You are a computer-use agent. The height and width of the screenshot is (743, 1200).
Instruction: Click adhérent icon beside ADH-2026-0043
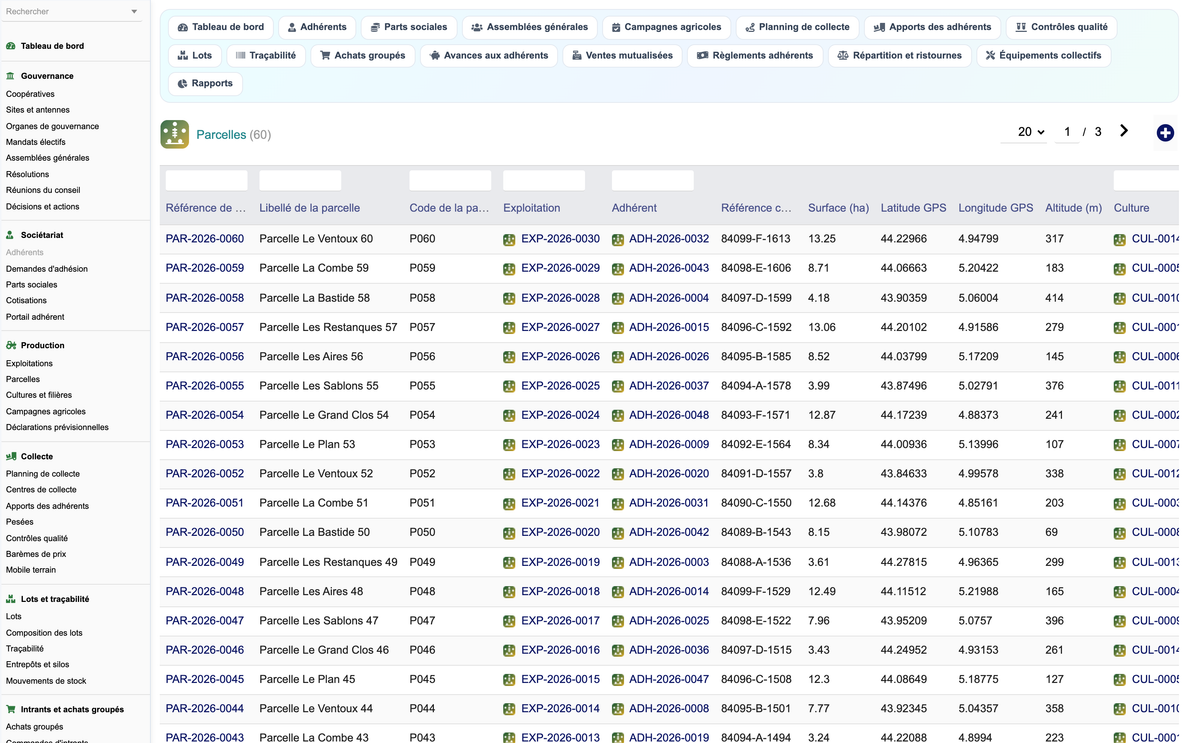coord(618,269)
